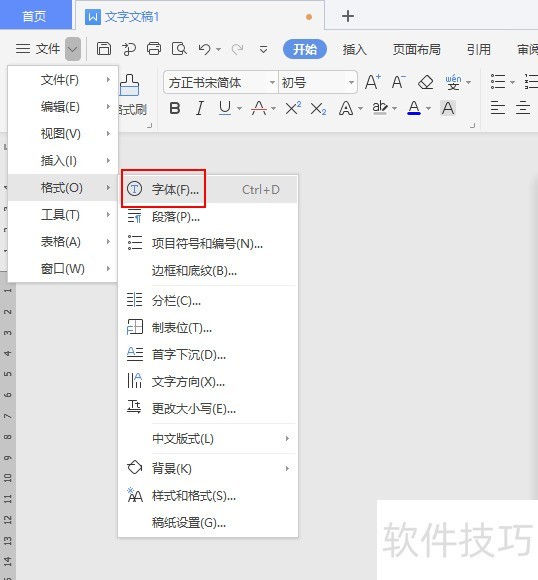Click the Undo arrow icon
This screenshot has height=580, width=538.
pos(204,49)
